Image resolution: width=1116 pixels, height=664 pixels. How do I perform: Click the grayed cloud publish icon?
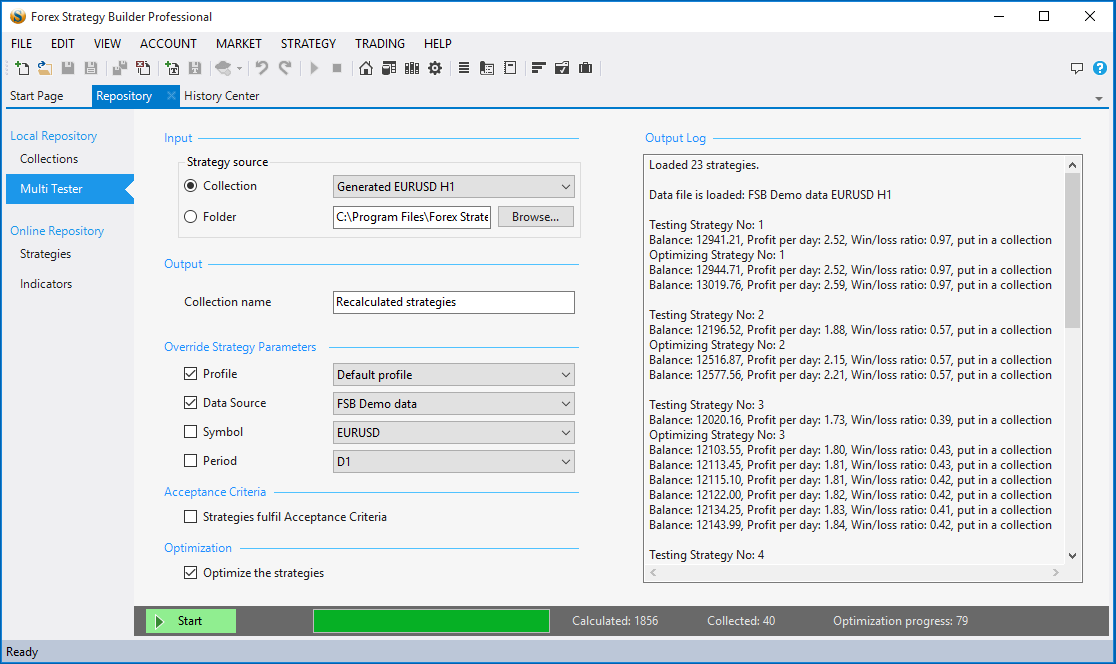(x=223, y=68)
